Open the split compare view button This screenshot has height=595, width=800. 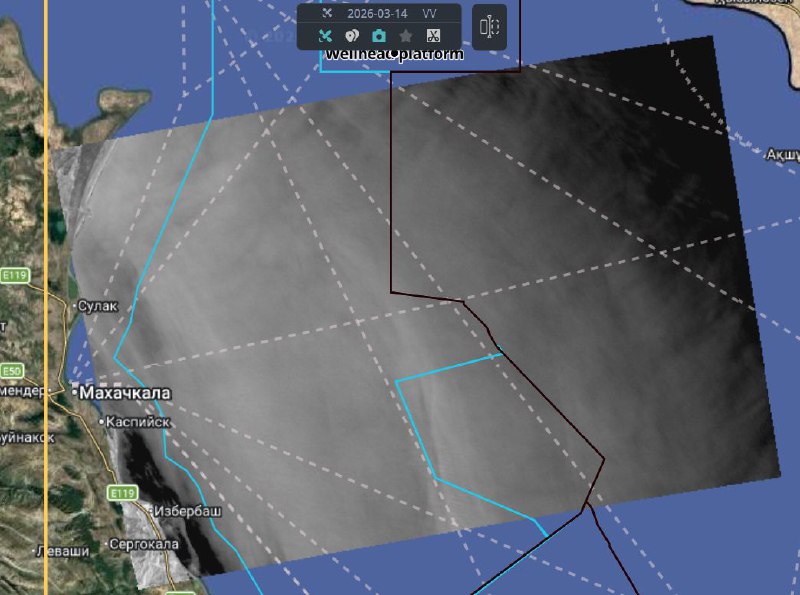[489, 26]
